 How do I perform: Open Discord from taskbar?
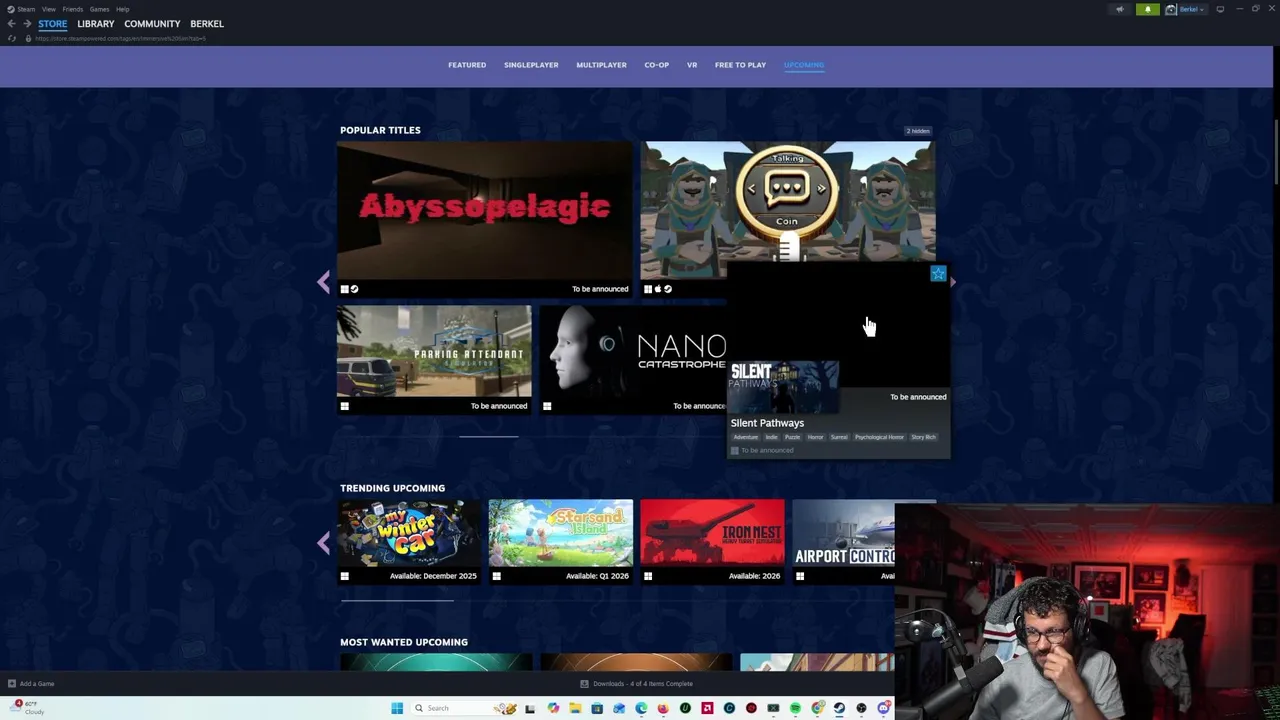[x=883, y=708]
